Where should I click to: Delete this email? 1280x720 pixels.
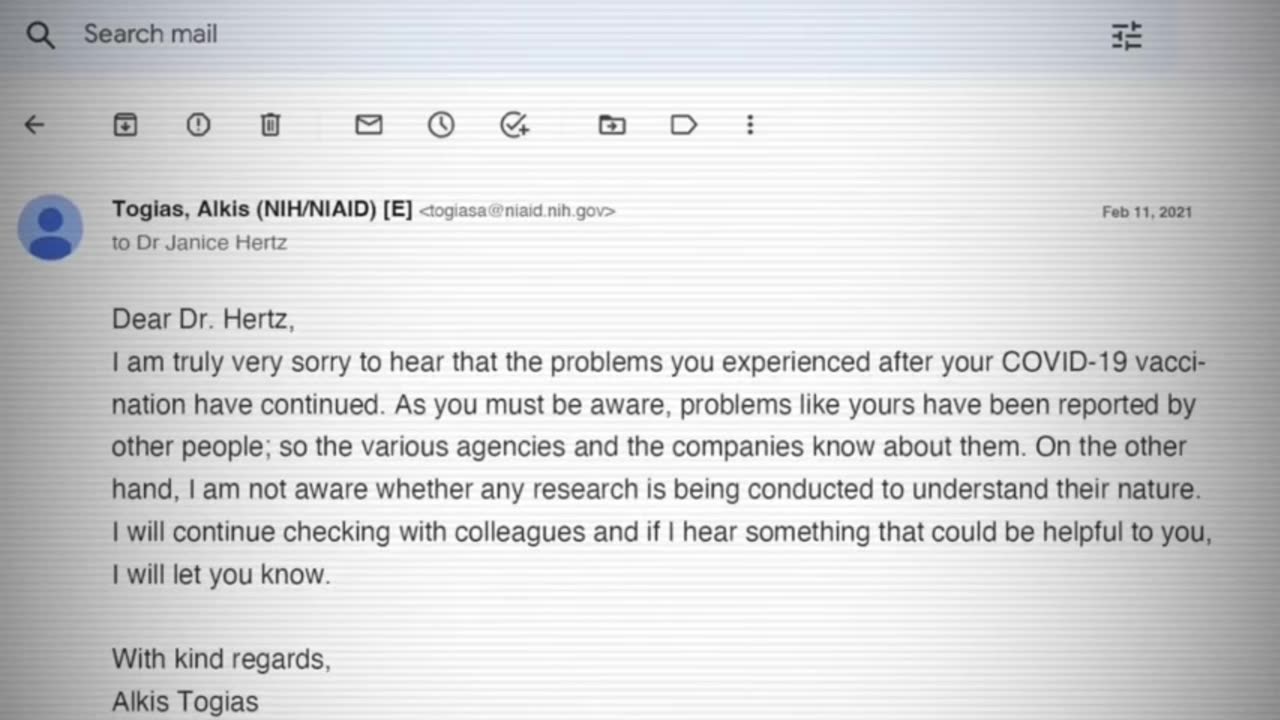270,125
